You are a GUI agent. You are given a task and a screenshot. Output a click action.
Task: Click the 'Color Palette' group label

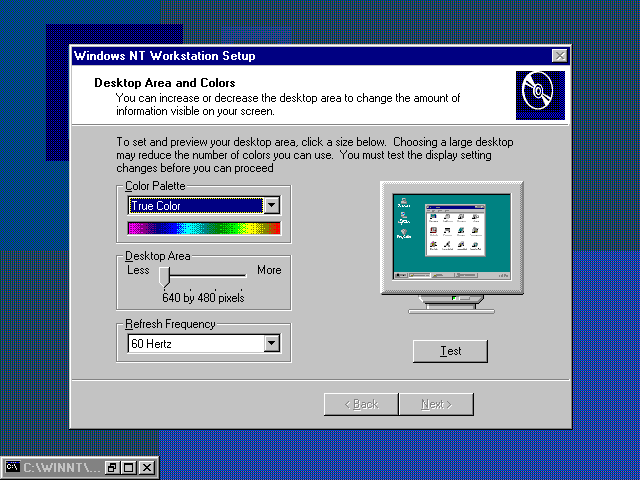coord(155,186)
